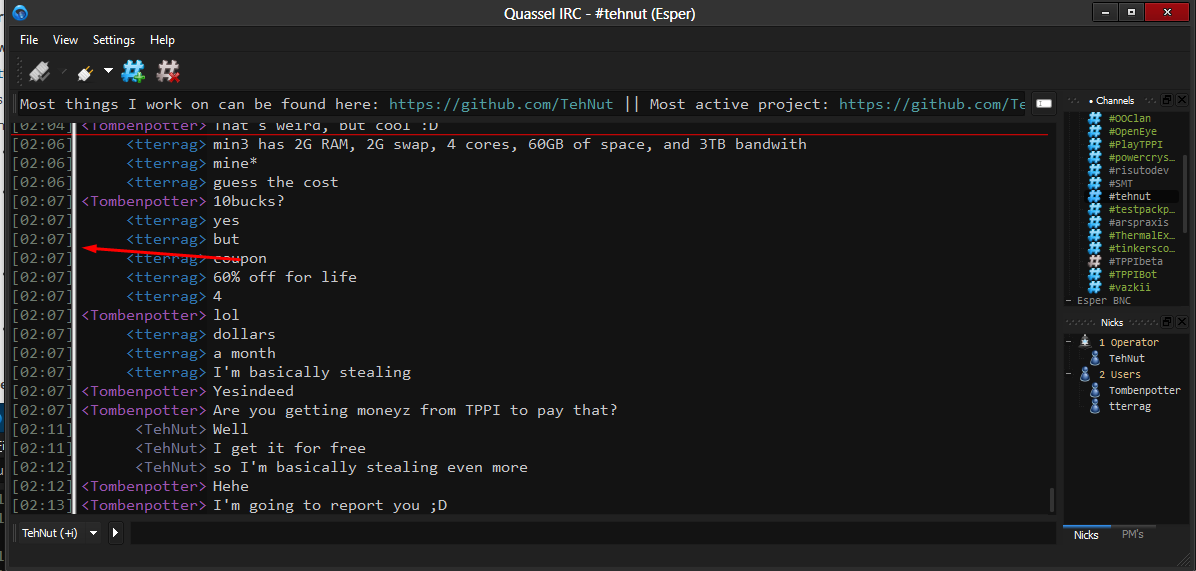Close the Nicks dock panel
The height and width of the screenshot is (571, 1196).
1182,323
